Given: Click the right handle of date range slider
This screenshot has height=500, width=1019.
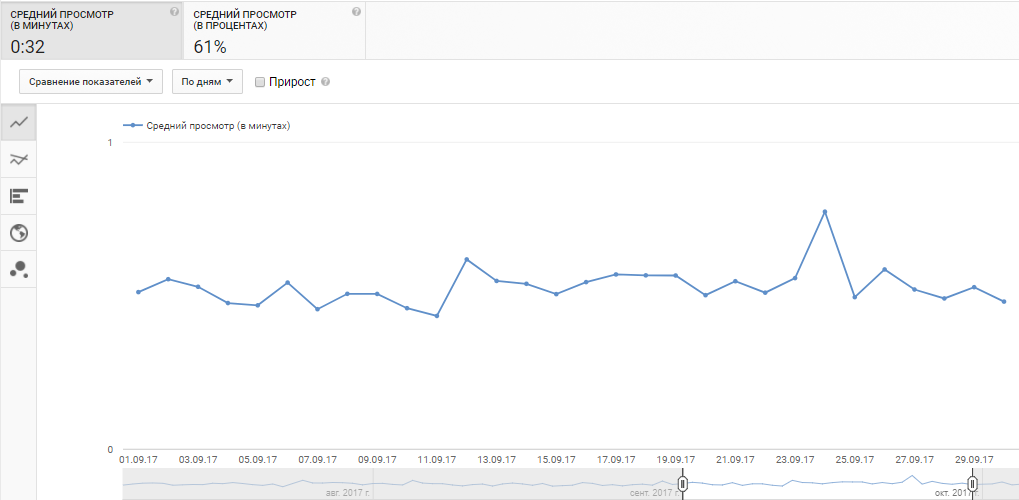Looking at the screenshot, I should pos(972,484).
